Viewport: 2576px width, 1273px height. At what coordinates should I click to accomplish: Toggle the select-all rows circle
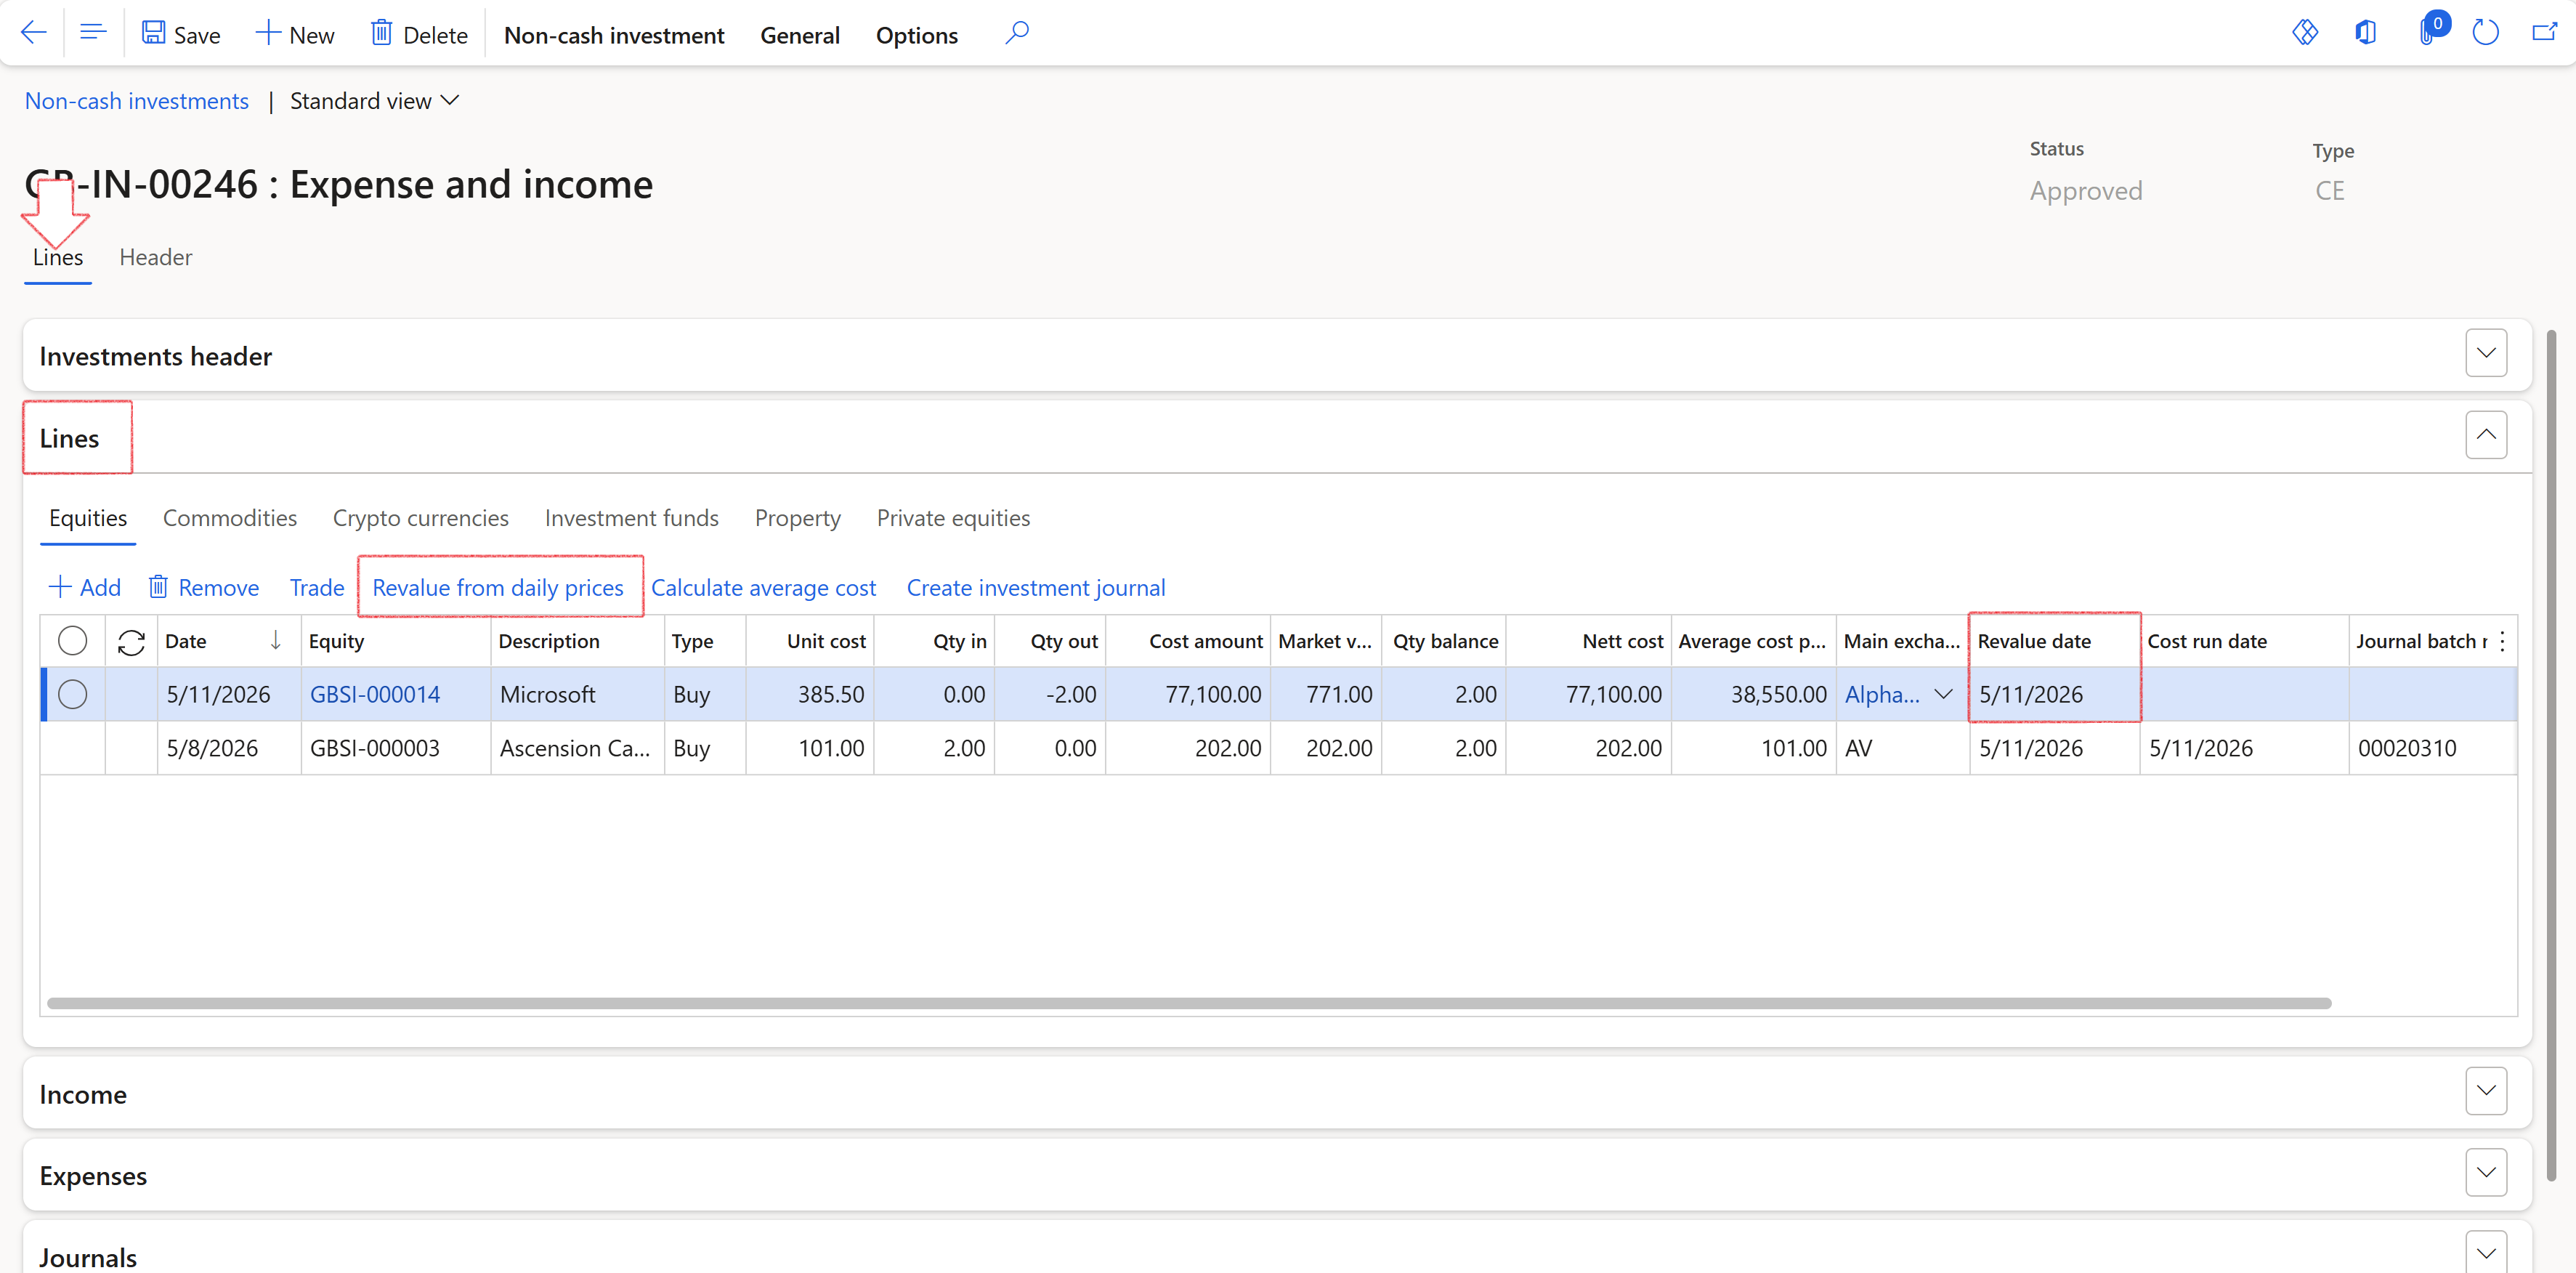[x=72, y=641]
